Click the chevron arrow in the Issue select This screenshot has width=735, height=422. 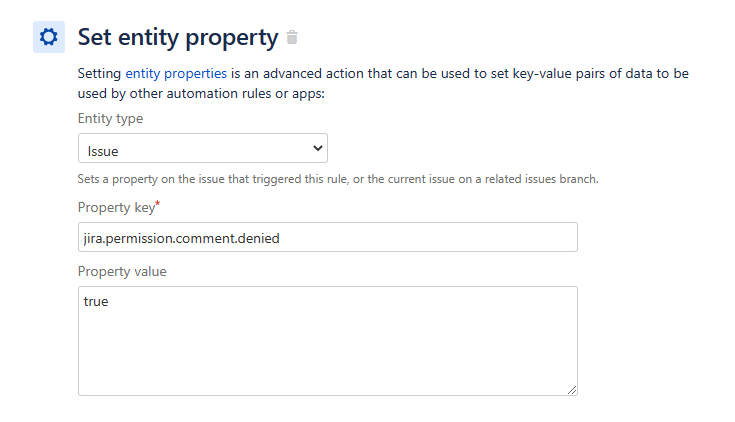(317, 148)
